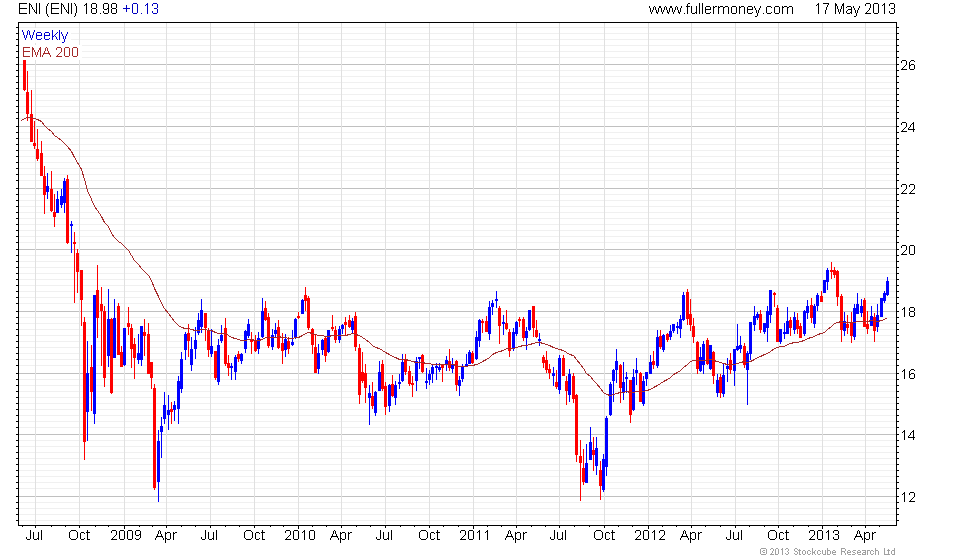This screenshot has height=560, width=980.
Task: Click the 12 price axis label
Action: pos(908,497)
